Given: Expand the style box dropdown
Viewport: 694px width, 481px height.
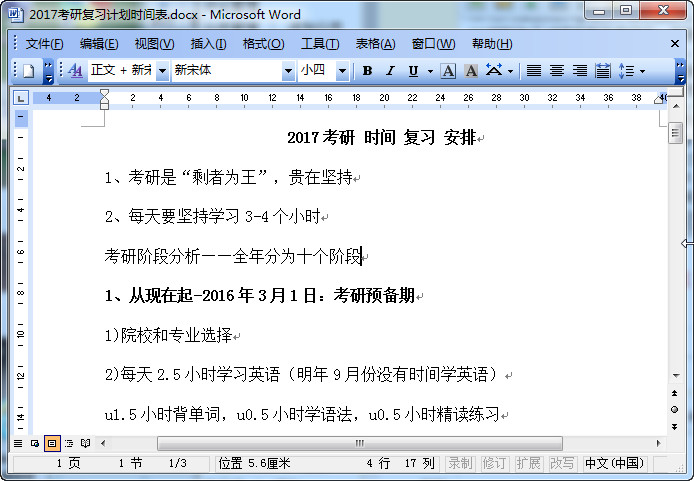Looking at the screenshot, I should (162, 71).
